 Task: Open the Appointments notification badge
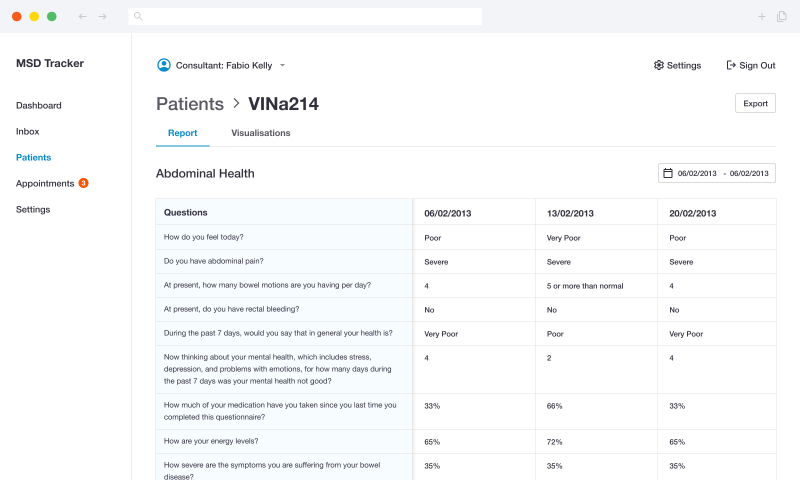click(x=83, y=183)
